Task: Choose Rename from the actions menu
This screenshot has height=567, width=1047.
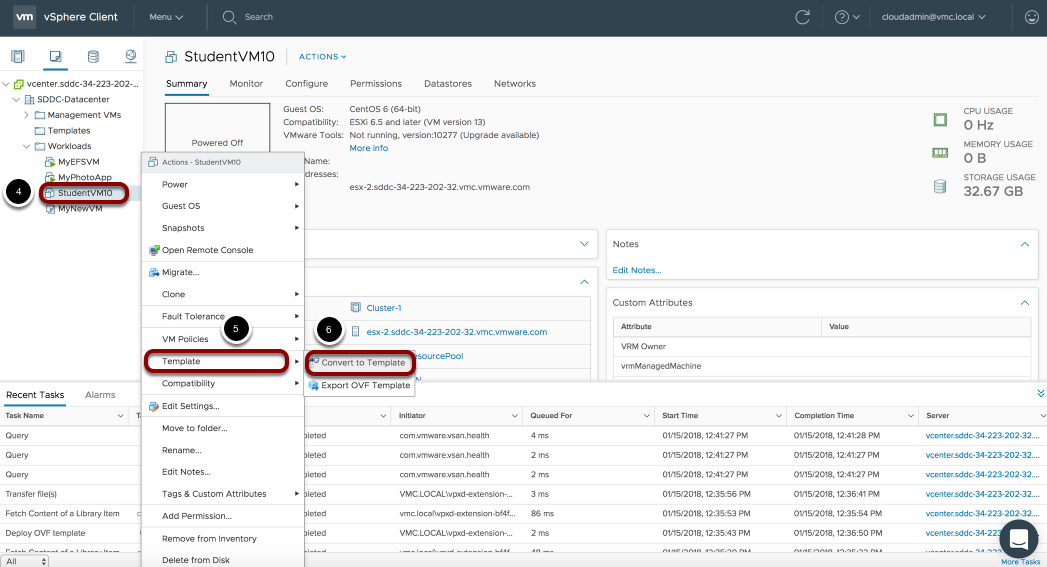Action: pos(223,450)
